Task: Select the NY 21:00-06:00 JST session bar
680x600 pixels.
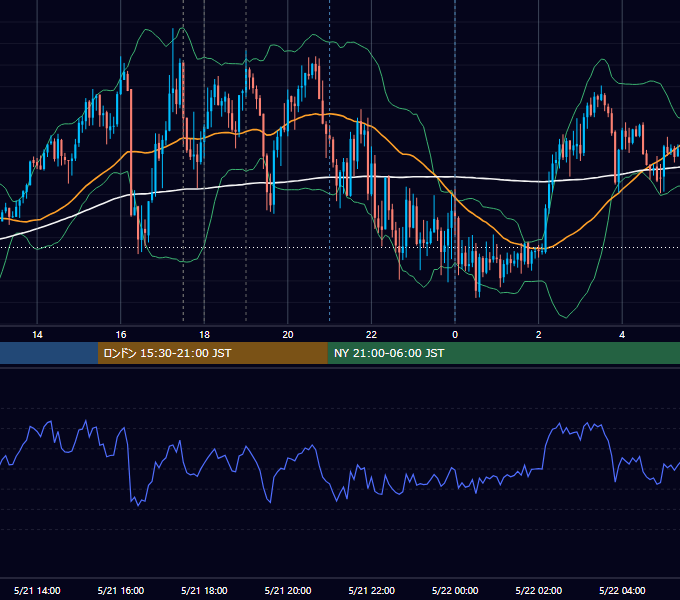Action: (503, 353)
